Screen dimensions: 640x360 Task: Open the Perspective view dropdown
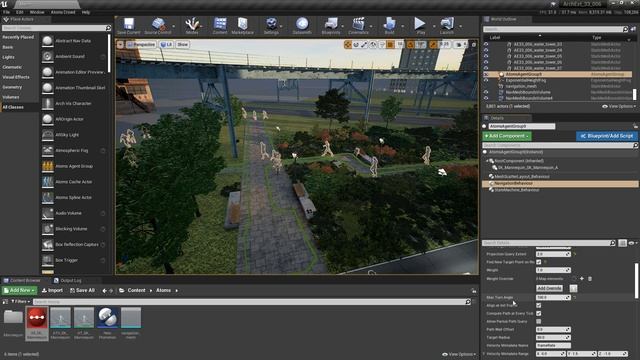[141, 44]
